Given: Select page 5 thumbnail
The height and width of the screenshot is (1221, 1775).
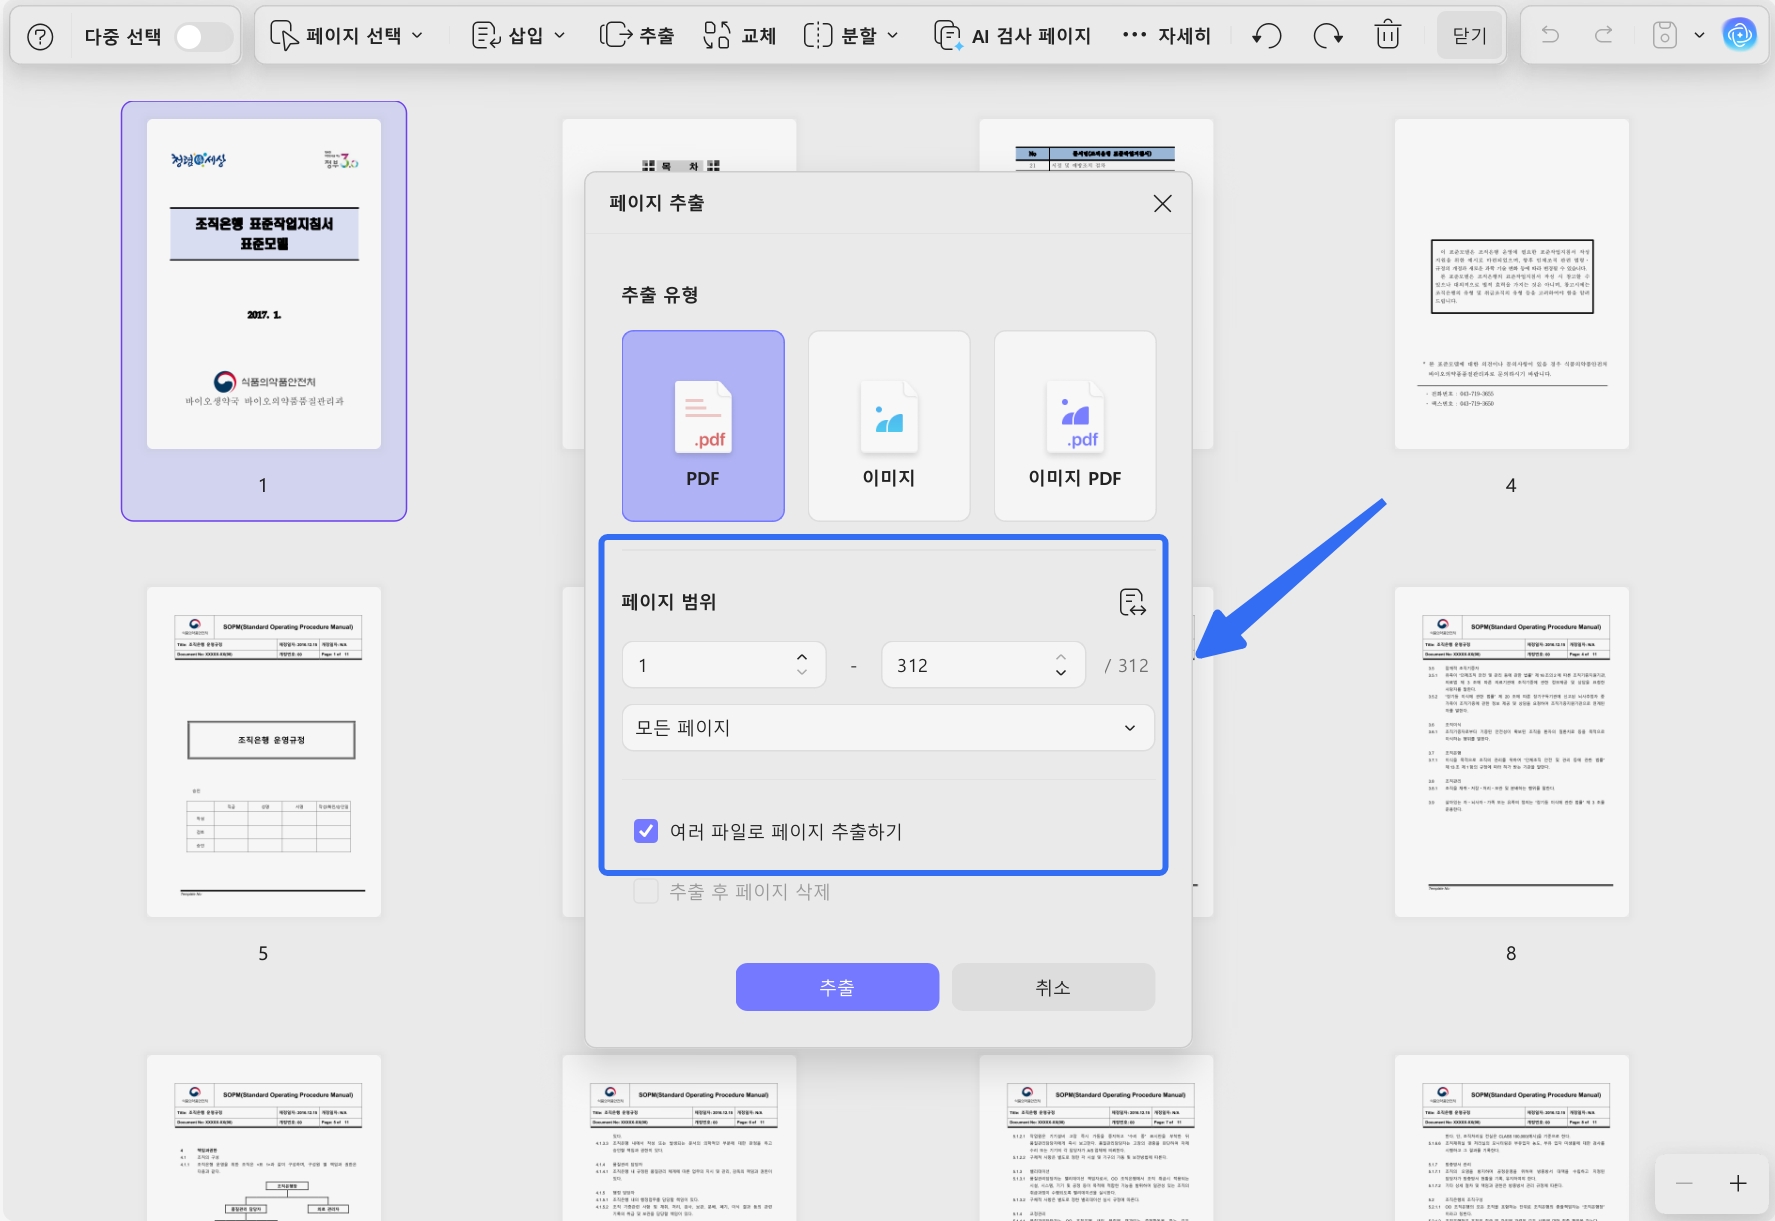Looking at the screenshot, I should point(264,752).
